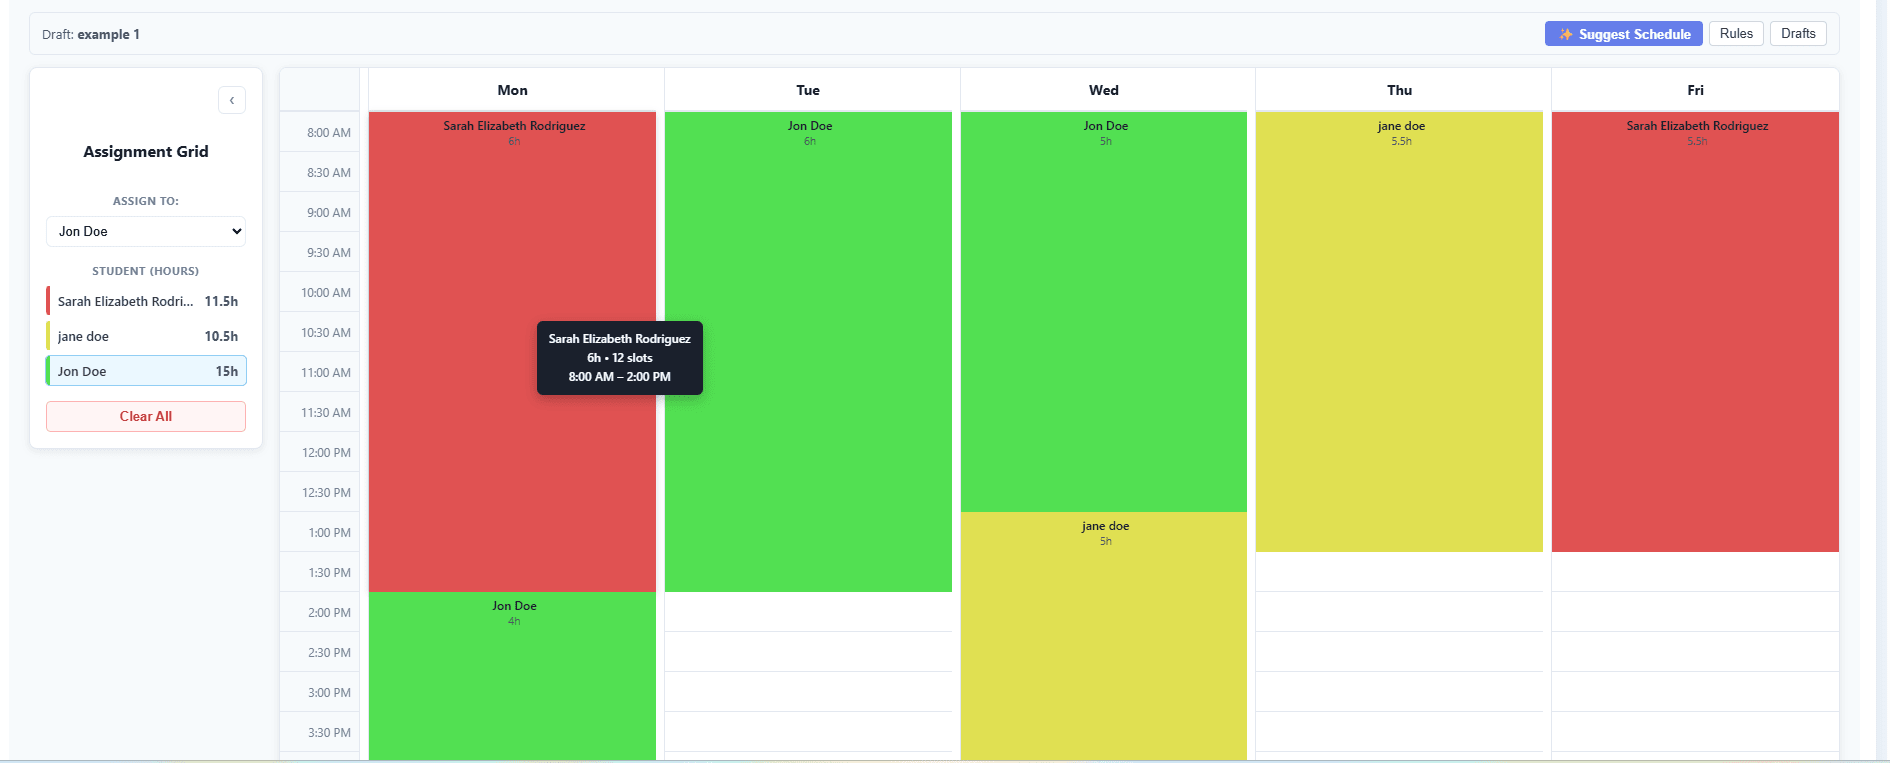Select Jon Doe's 6h block on Tuesday
Viewport: 1890px width, 763px height.
pos(808,352)
